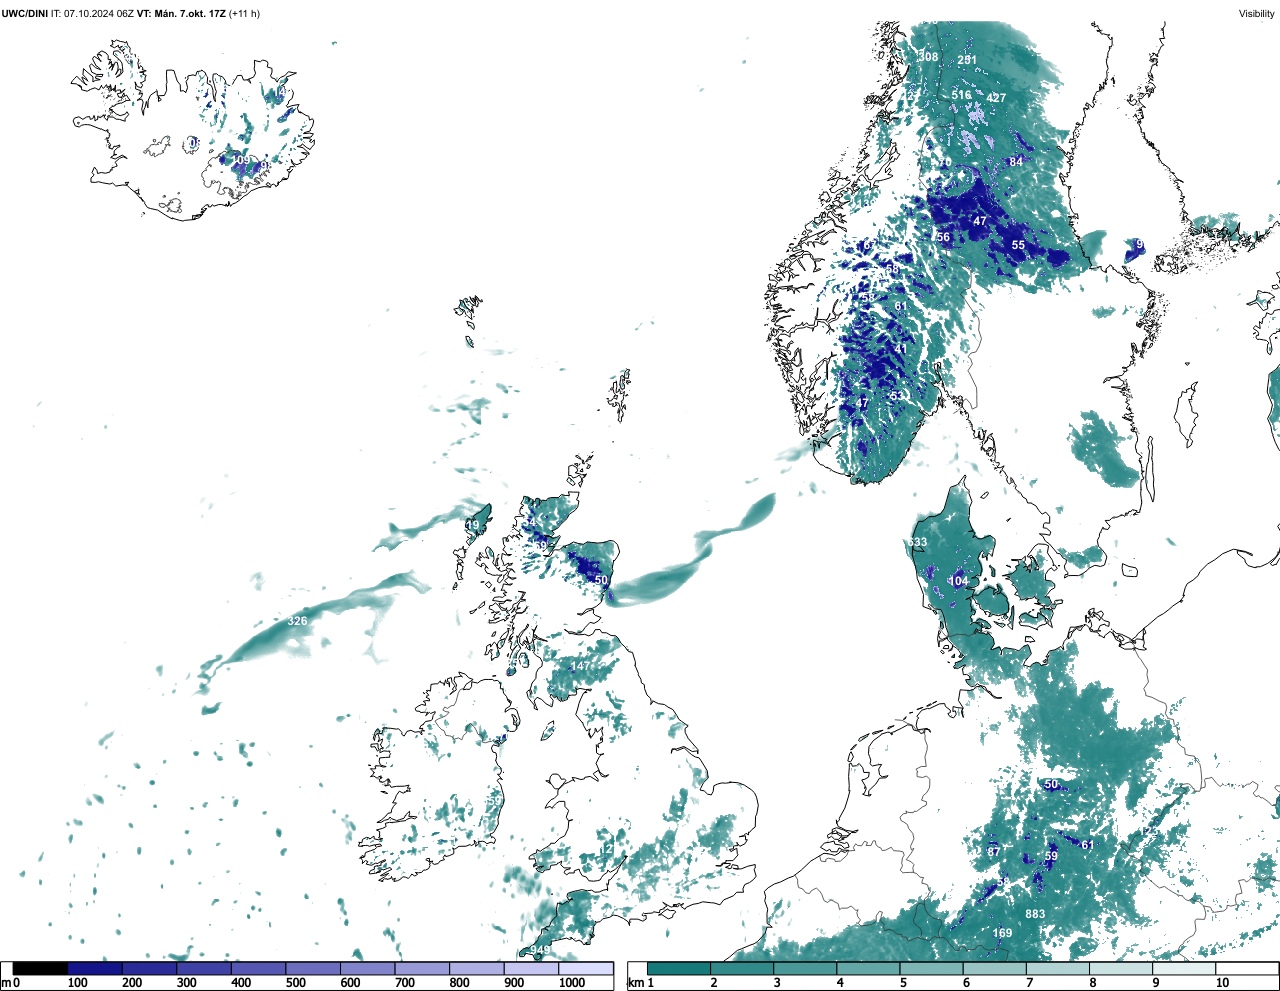This screenshot has width=1280, height=991.
Task: Click the '533' value on Denmark's west coast
Action: click(917, 542)
